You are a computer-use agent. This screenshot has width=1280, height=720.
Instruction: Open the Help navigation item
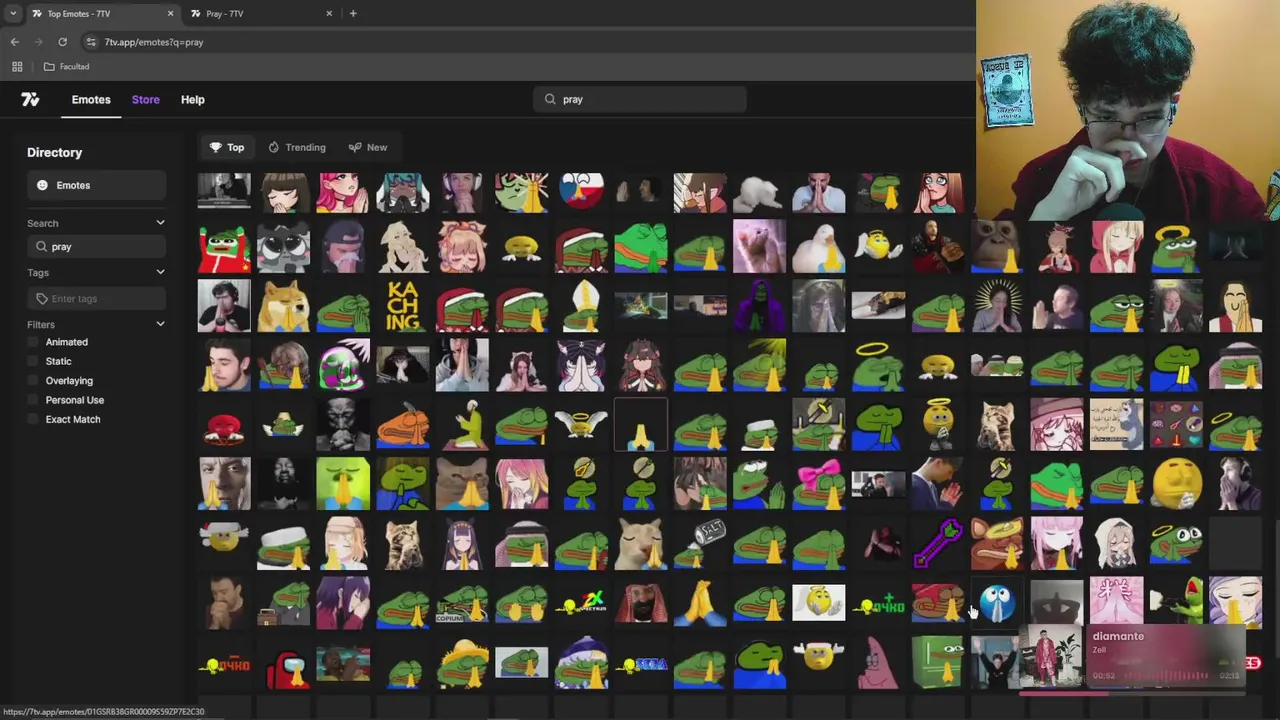[193, 99]
